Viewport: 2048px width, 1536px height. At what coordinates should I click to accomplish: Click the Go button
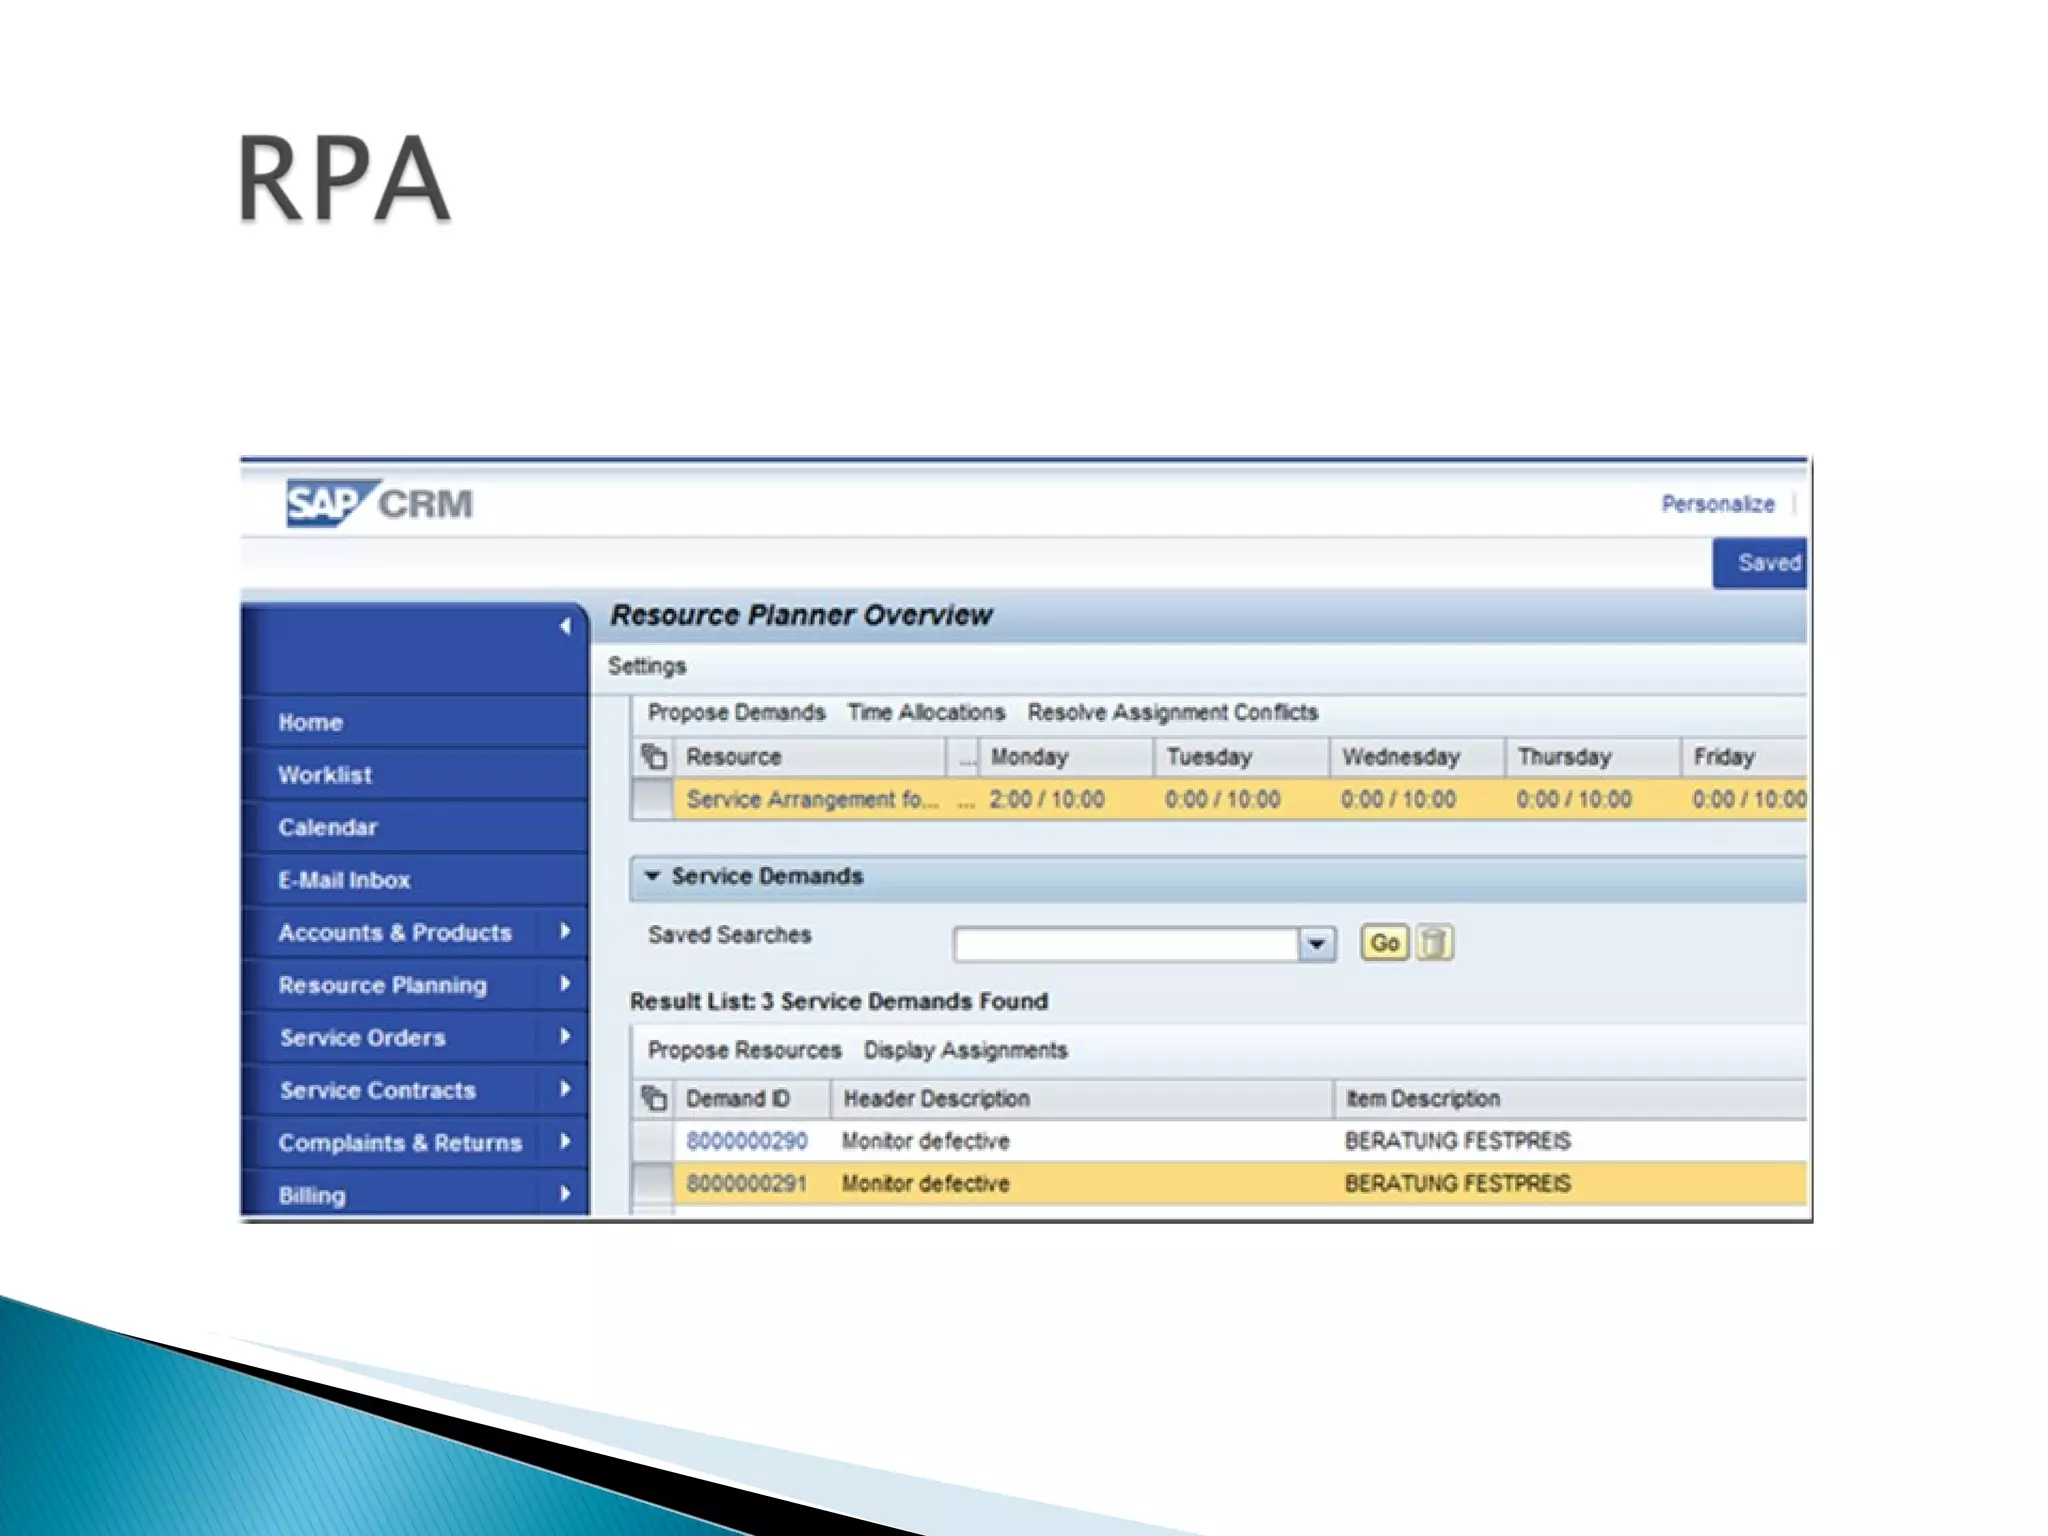[x=1384, y=942]
